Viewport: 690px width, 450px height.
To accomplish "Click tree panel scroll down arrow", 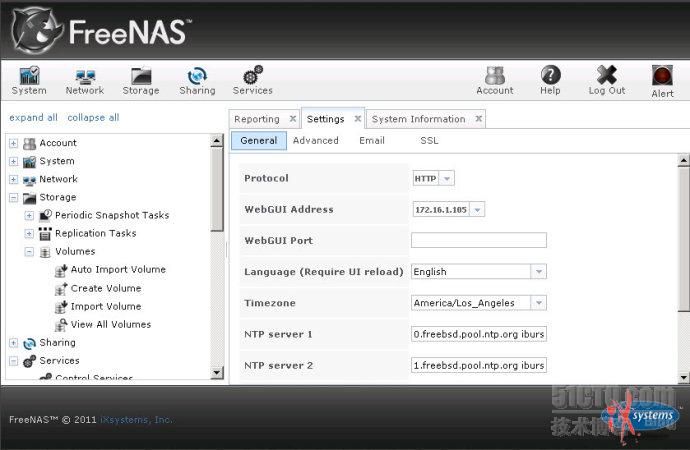I will click(217, 373).
